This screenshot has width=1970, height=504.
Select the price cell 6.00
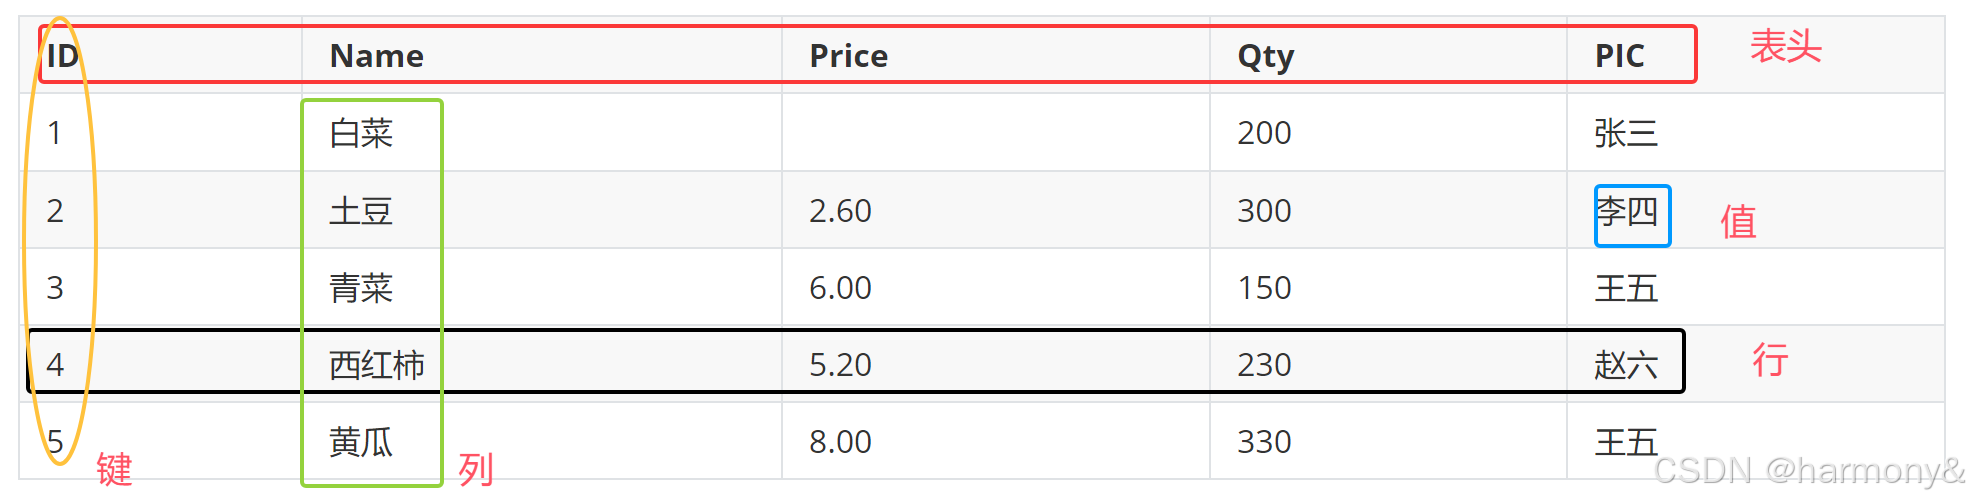tap(840, 288)
